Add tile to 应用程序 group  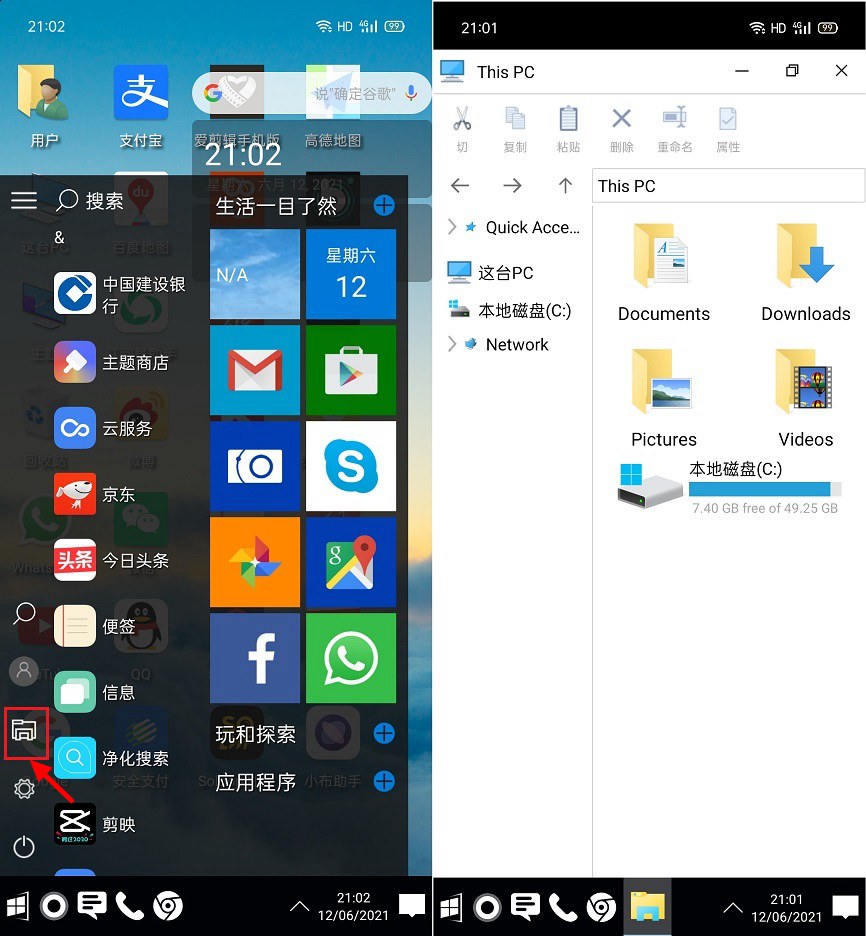[384, 781]
